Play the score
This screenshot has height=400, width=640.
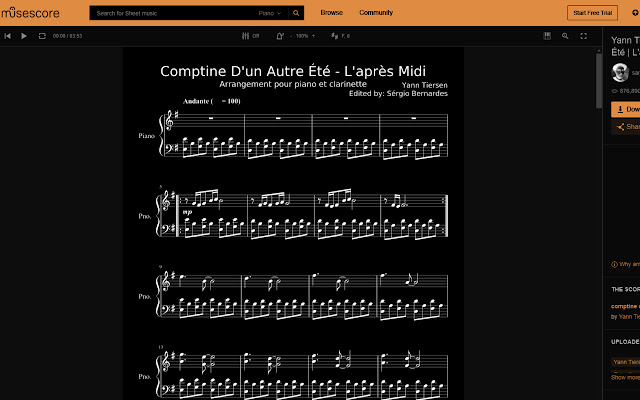click(x=24, y=36)
